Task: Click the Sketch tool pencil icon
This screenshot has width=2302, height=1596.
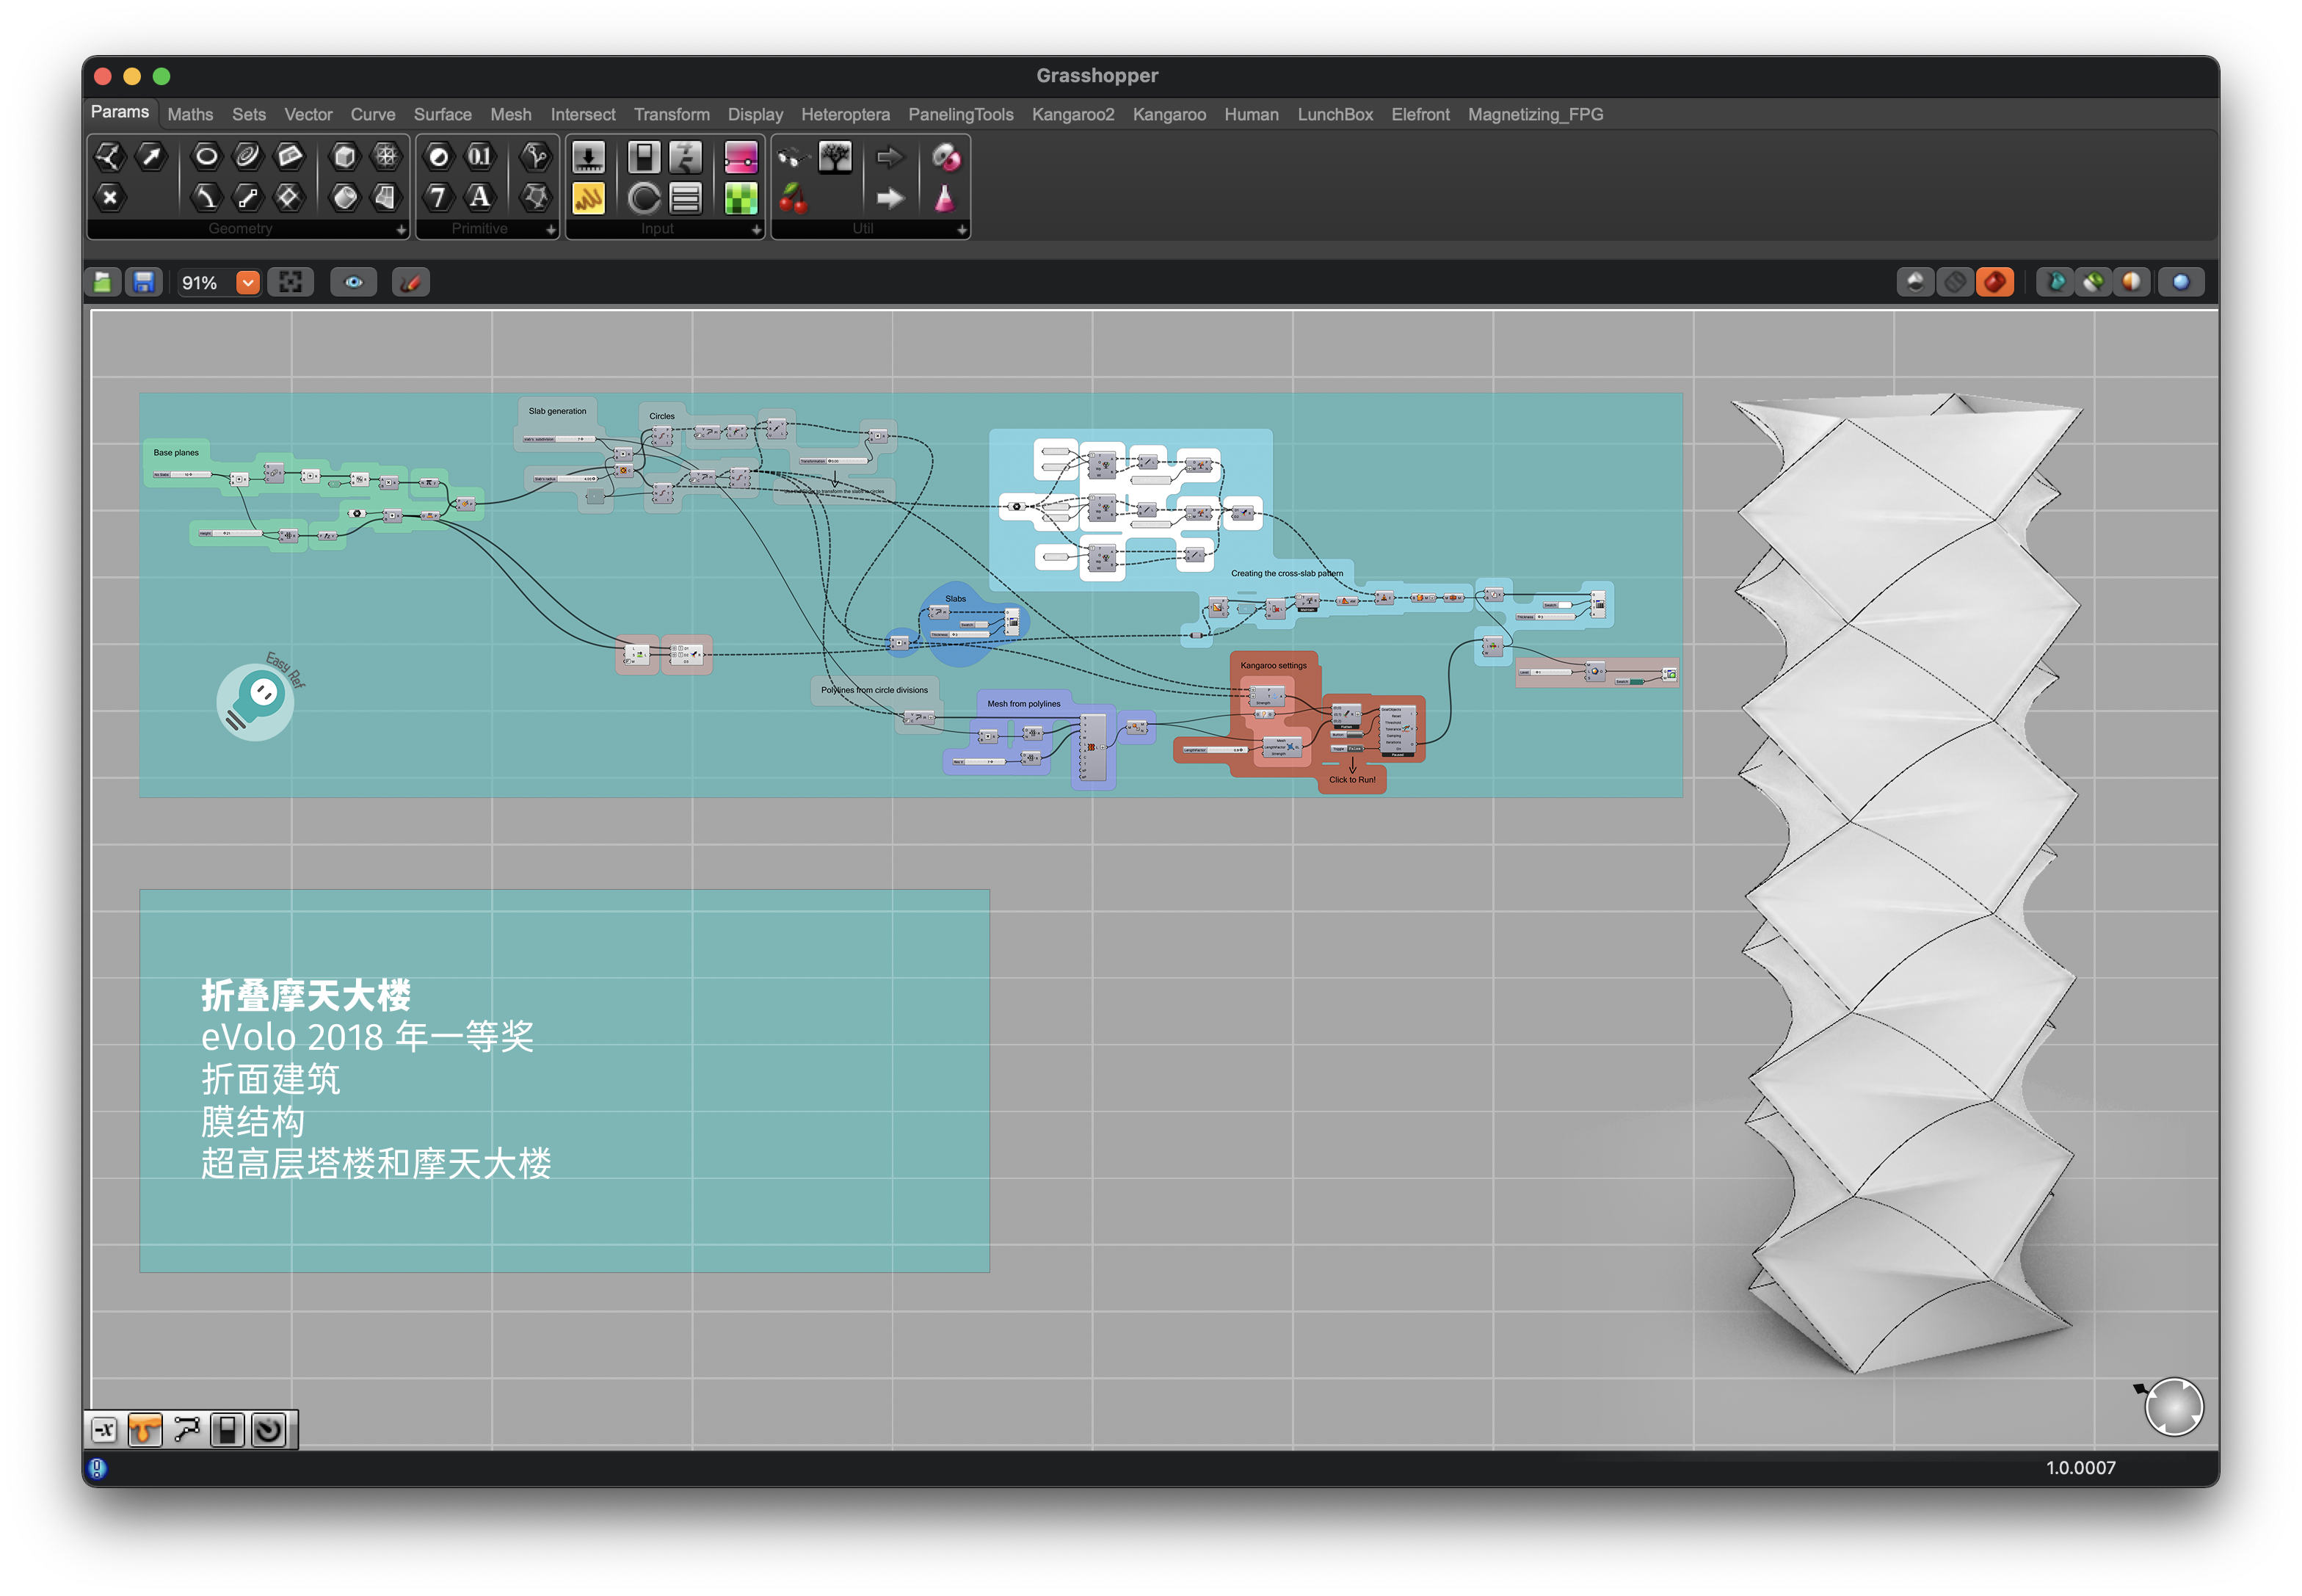Action: pyautogui.click(x=410, y=283)
